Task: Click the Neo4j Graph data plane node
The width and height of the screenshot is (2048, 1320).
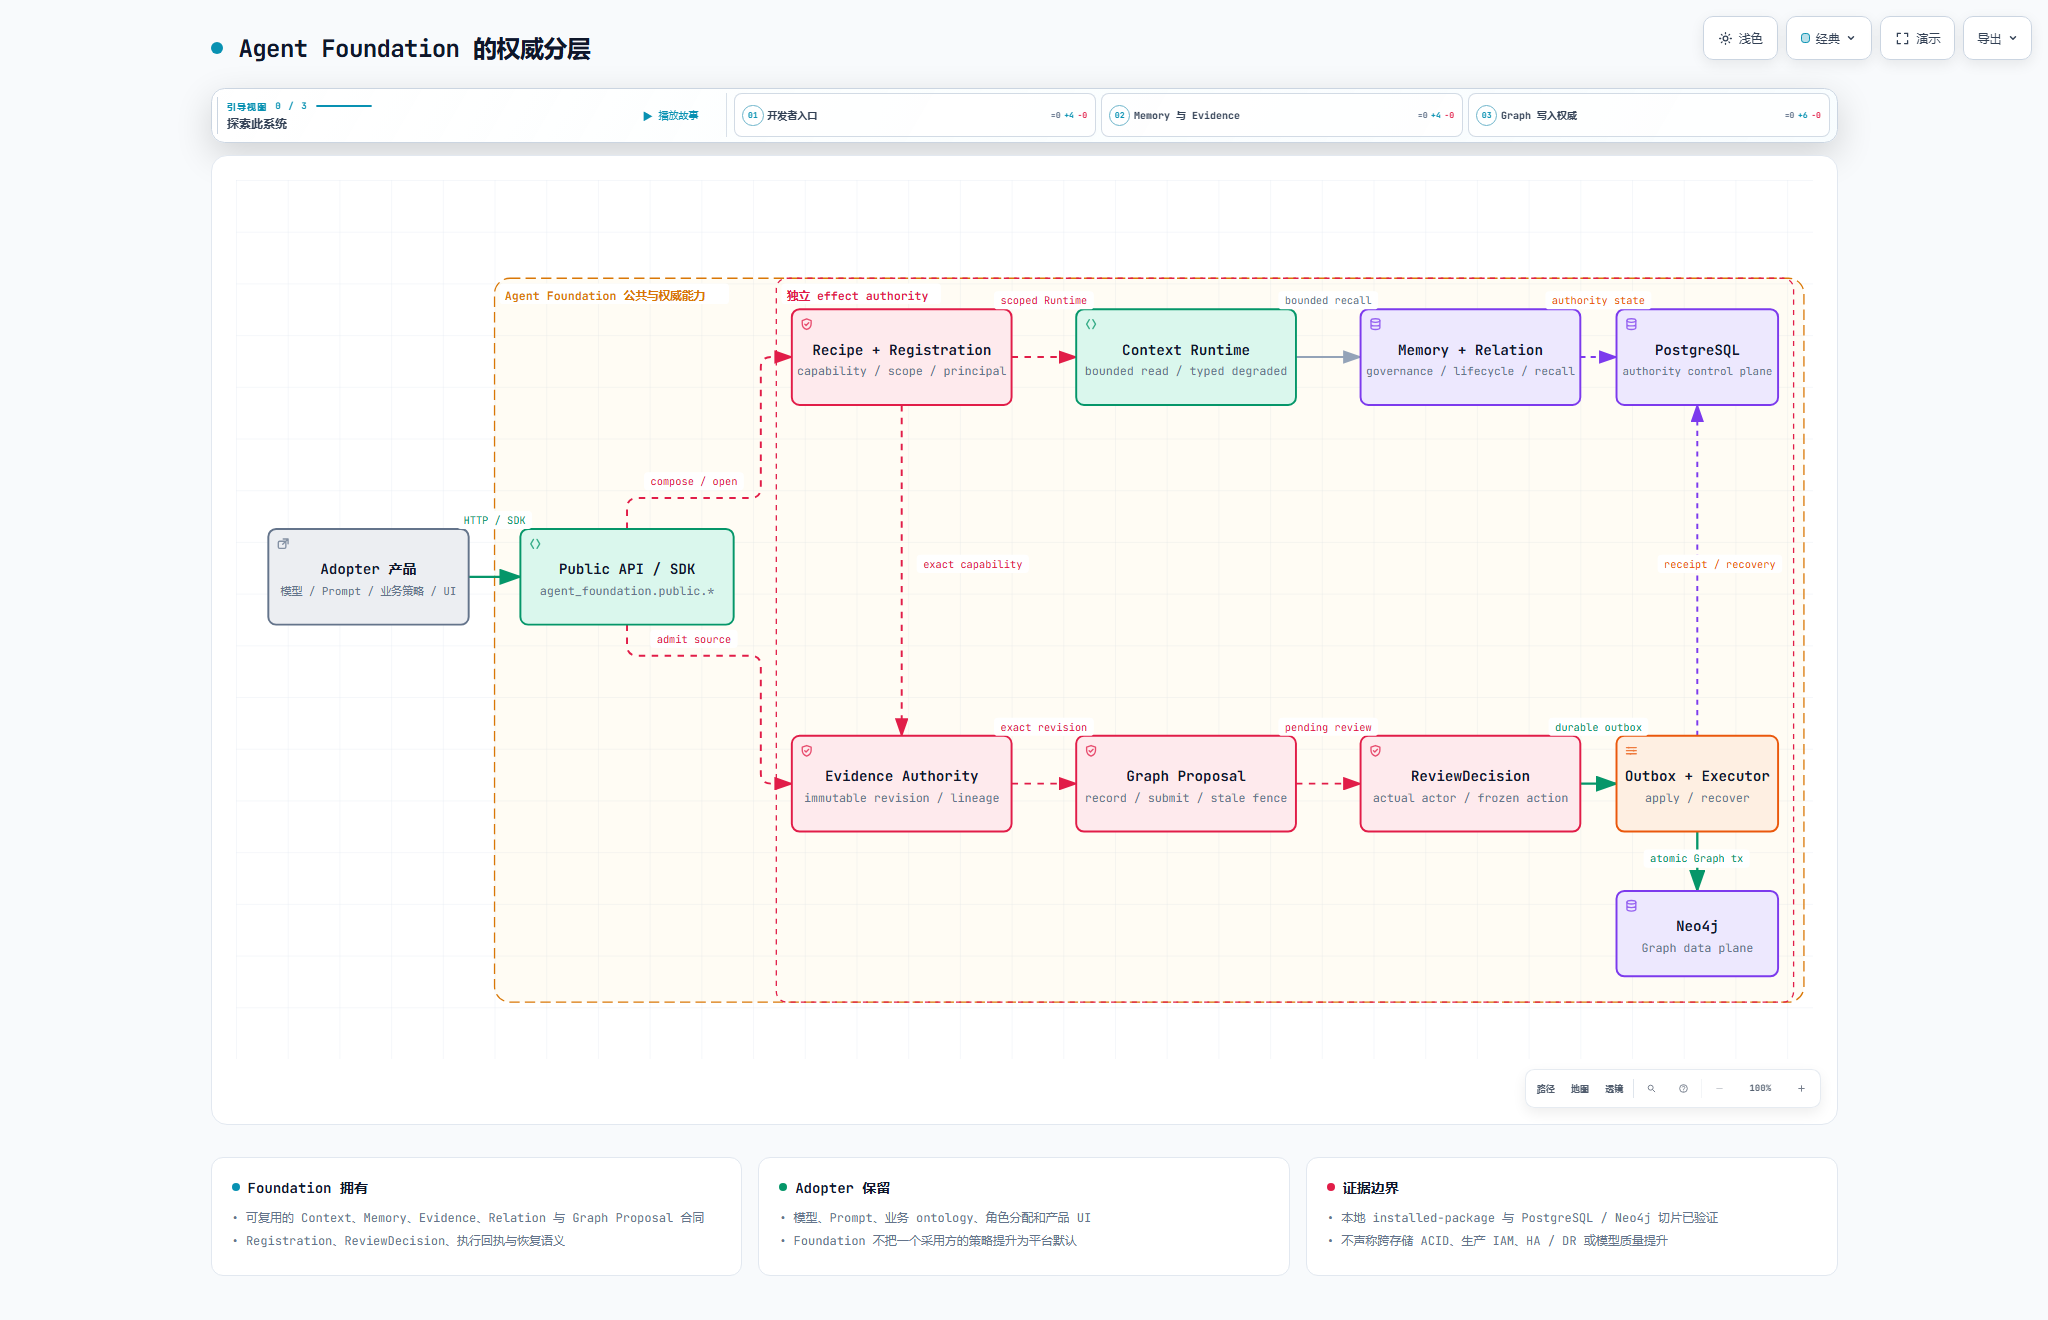Action: [1697, 934]
